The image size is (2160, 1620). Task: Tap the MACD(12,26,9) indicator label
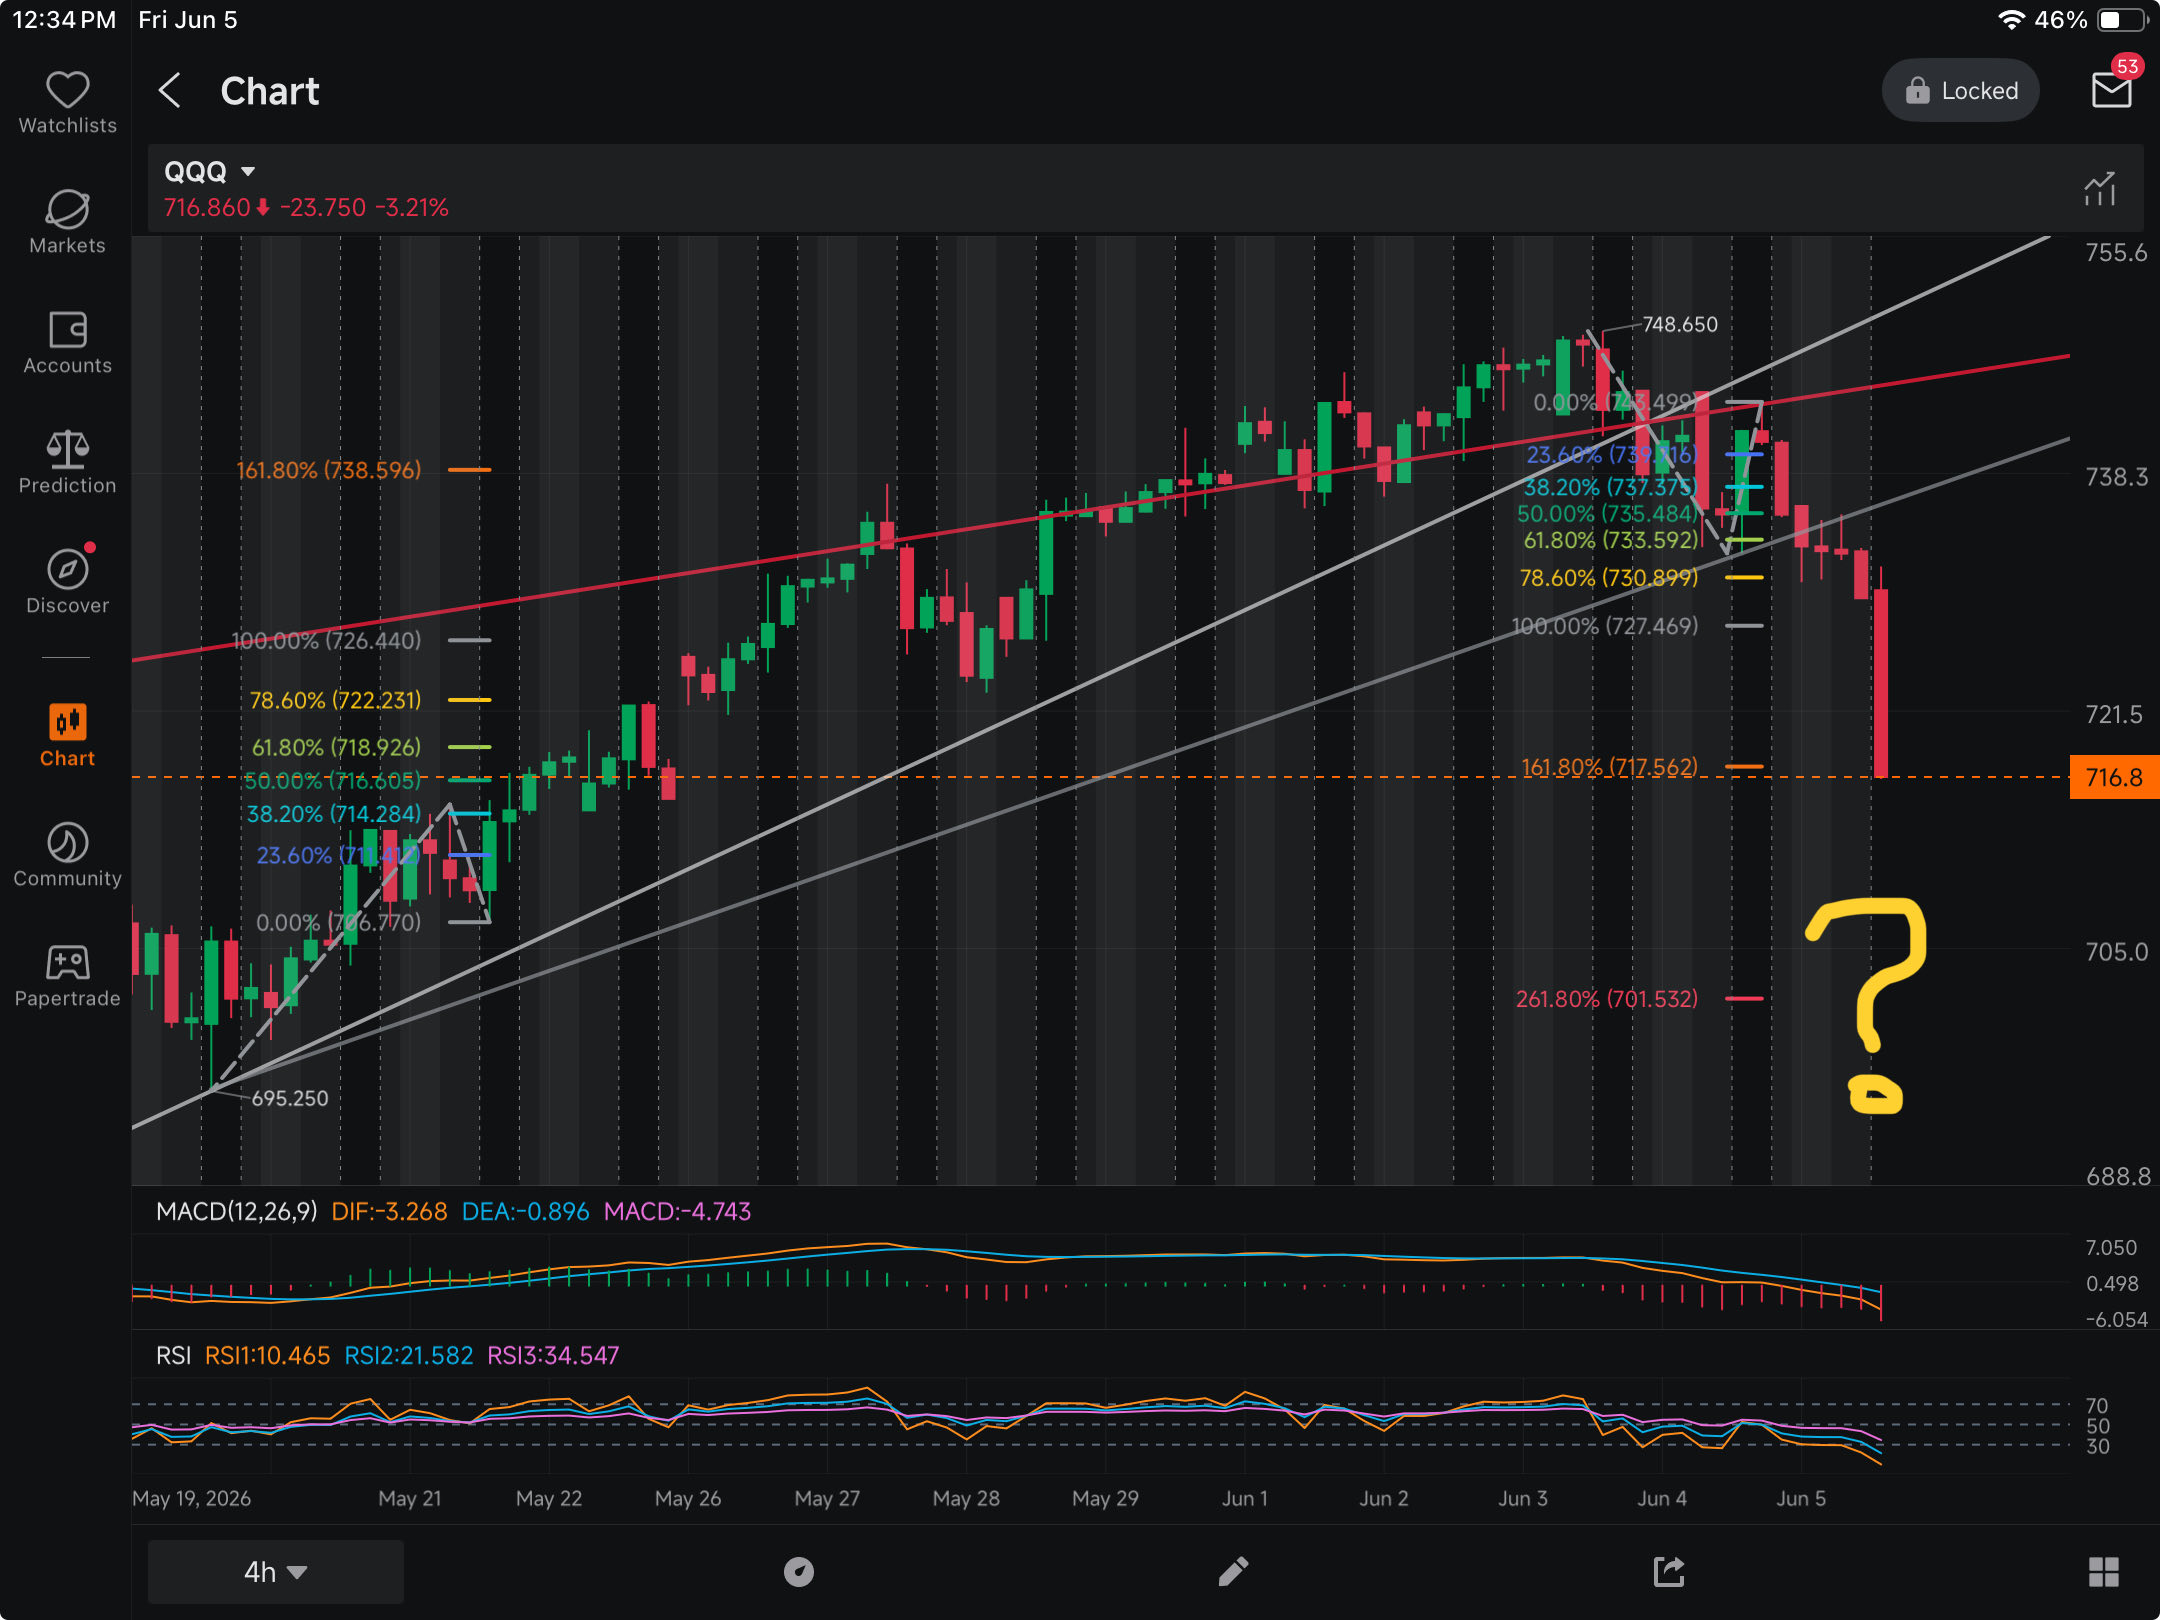tap(236, 1211)
